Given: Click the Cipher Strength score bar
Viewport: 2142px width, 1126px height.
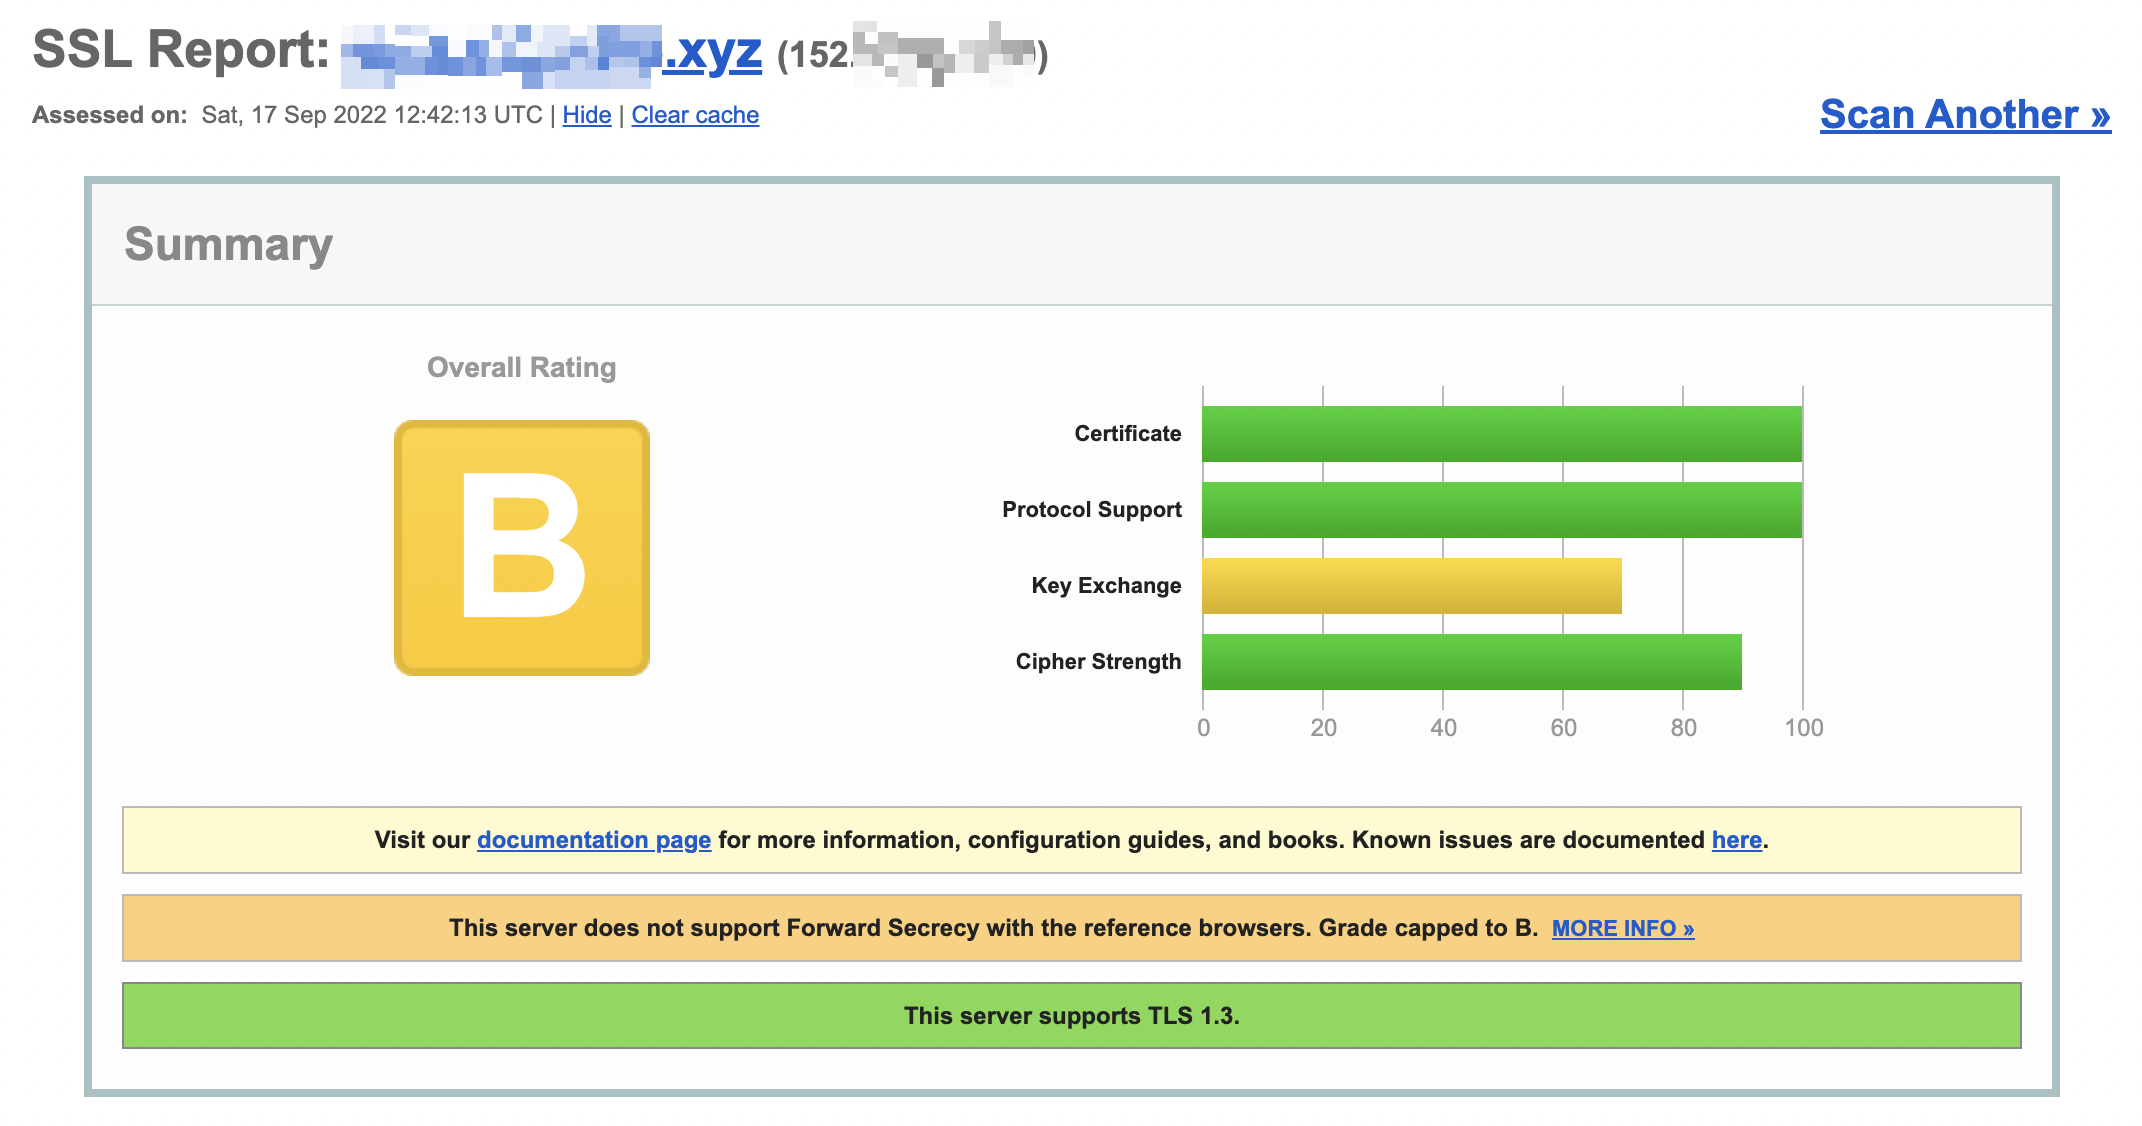Looking at the screenshot, I should pyautogui.click(x=1470, y=661).
